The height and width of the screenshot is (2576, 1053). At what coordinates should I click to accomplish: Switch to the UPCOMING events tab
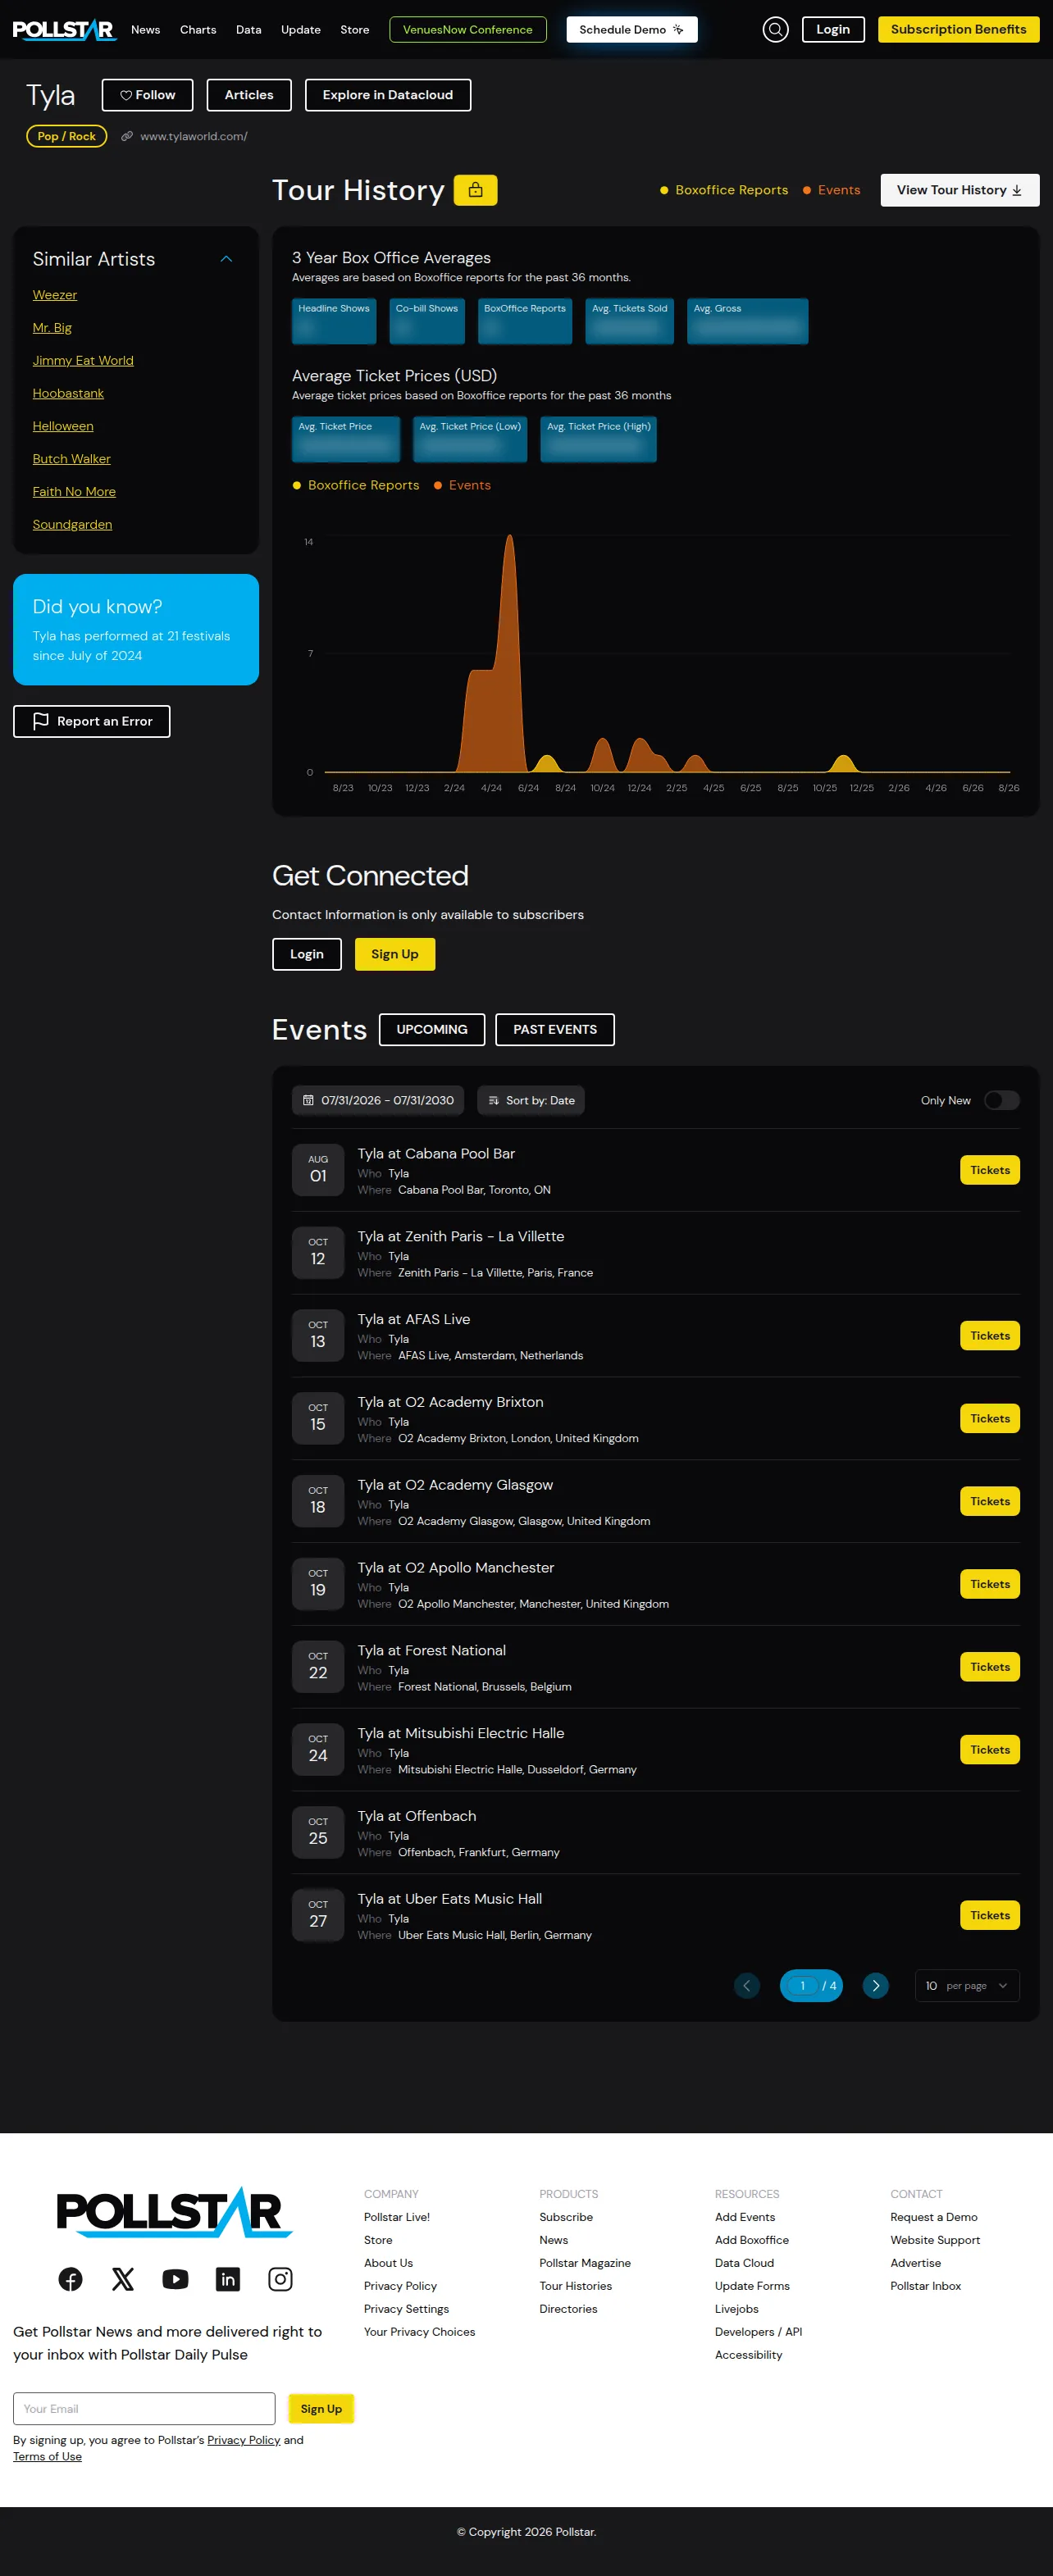(432, 1030)
